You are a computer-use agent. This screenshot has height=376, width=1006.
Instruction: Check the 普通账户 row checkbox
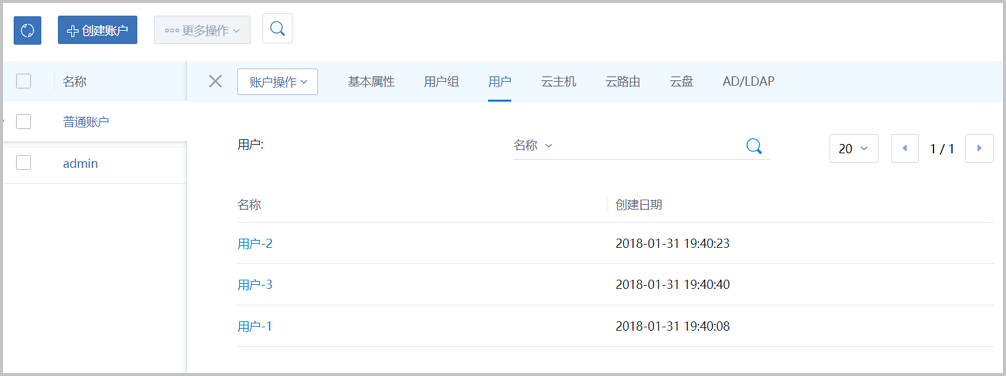[24, 121]
